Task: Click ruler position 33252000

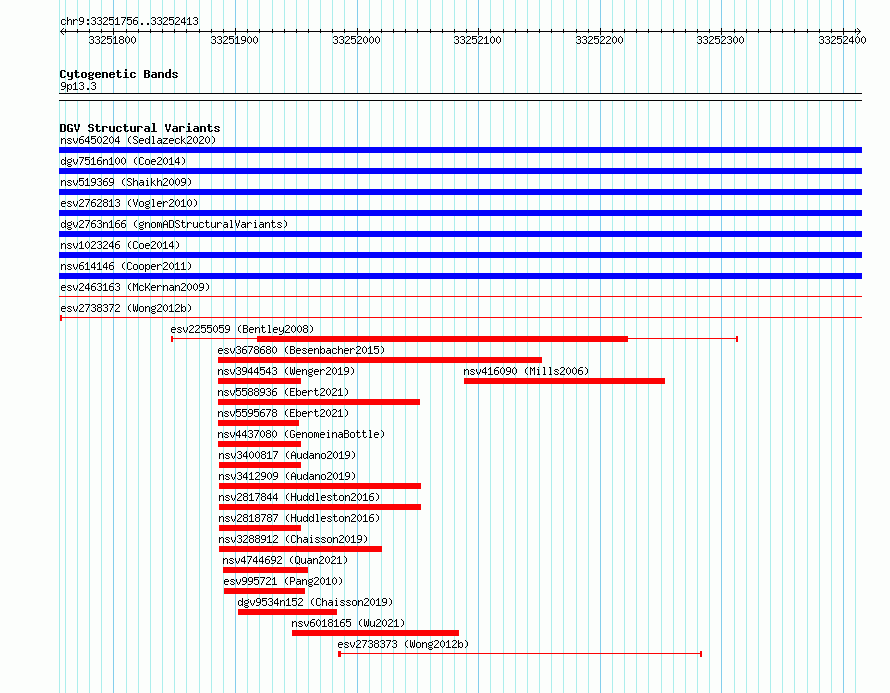Action: [x=356, y=40]
